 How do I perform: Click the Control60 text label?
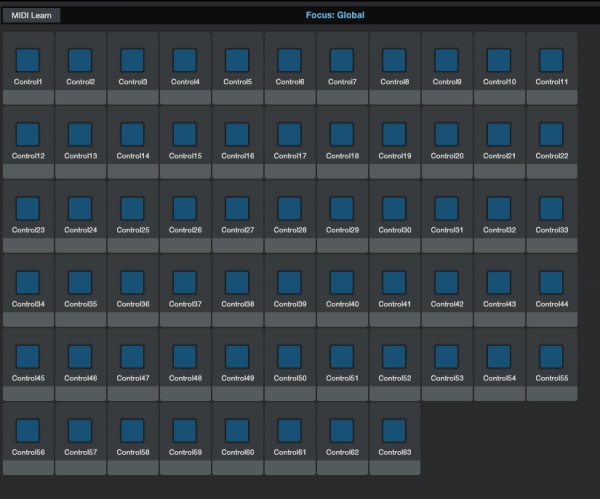(237, 452)
